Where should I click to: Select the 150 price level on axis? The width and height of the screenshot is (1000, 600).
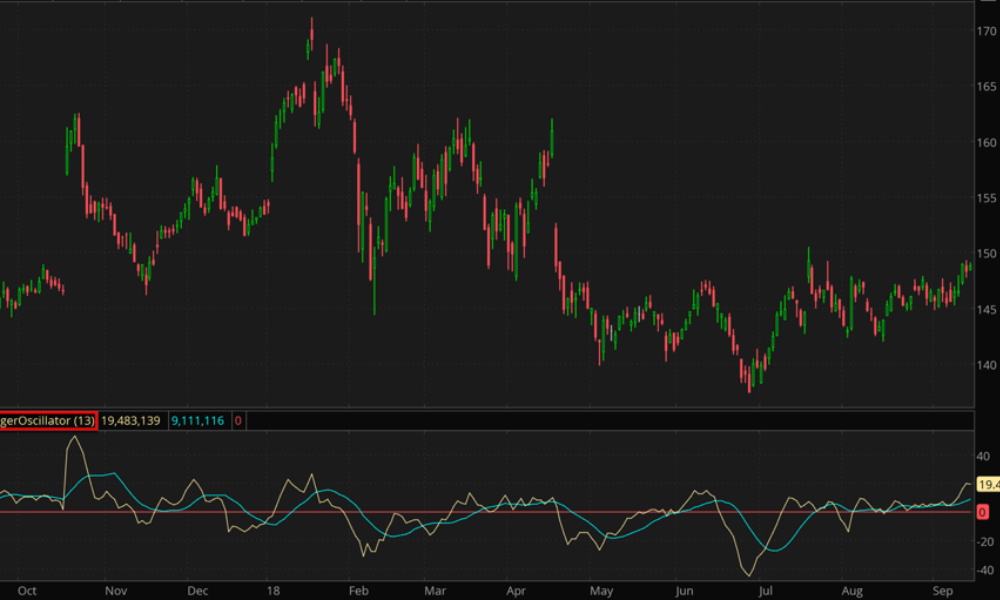point(987,254)
